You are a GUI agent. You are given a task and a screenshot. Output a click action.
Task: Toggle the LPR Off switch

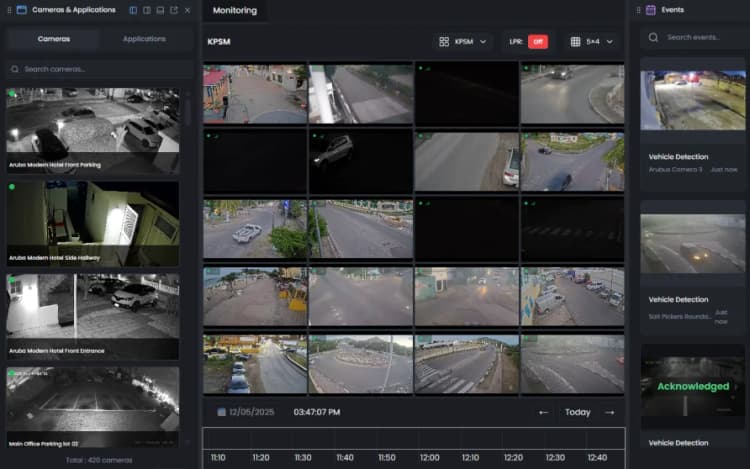[x=538, y=42]
